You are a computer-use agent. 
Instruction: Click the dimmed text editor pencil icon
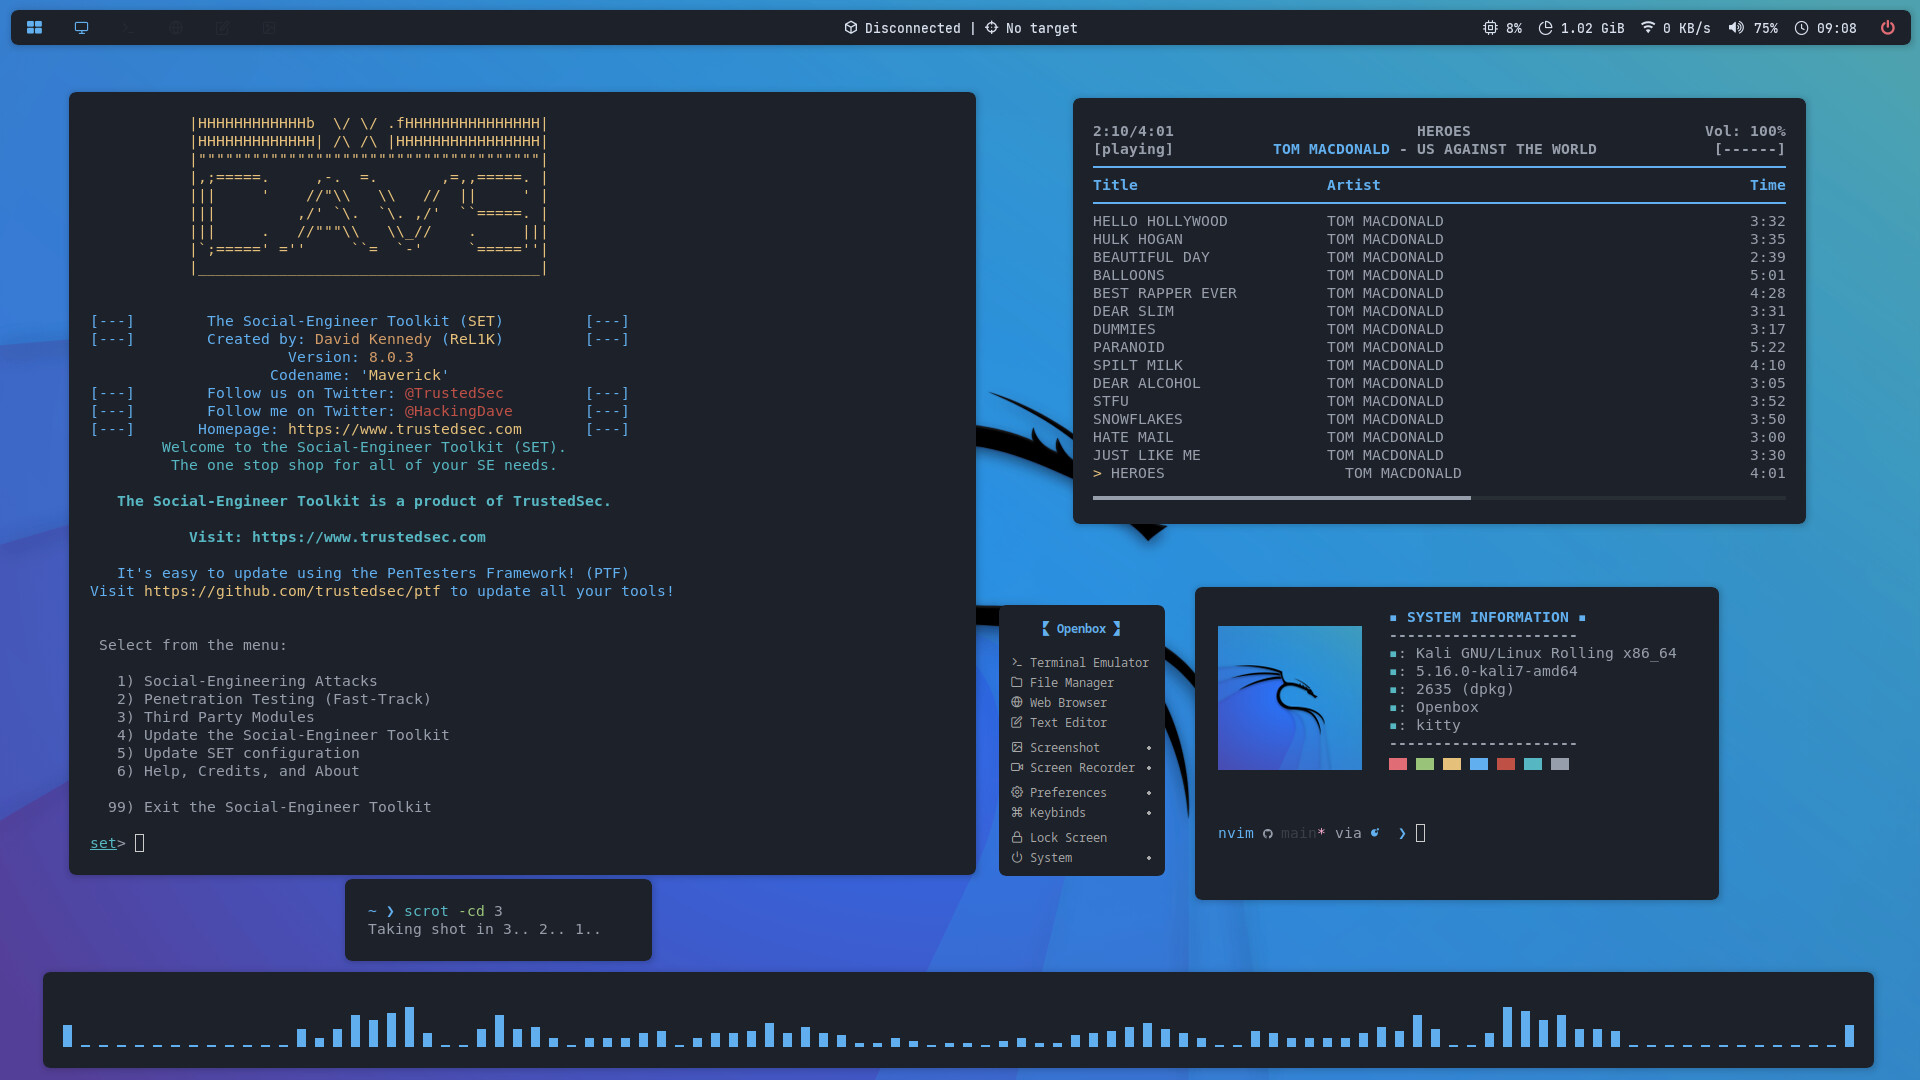coord(223,28)
